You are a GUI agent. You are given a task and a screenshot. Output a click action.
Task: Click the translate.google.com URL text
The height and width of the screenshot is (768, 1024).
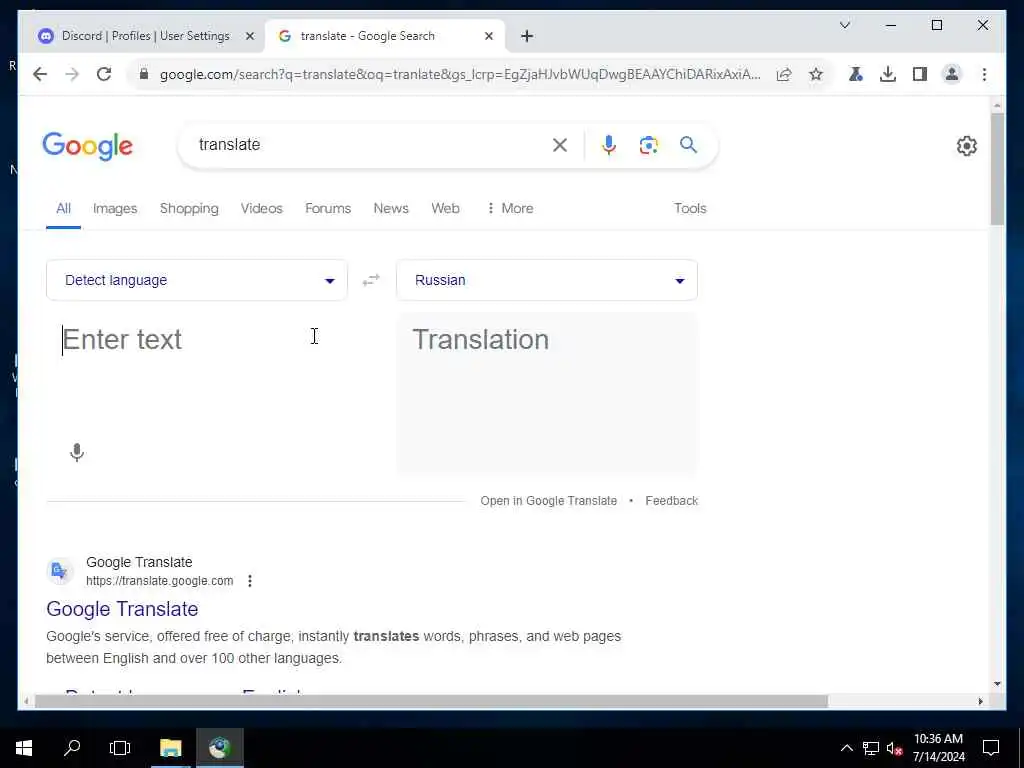click(159, 581)
